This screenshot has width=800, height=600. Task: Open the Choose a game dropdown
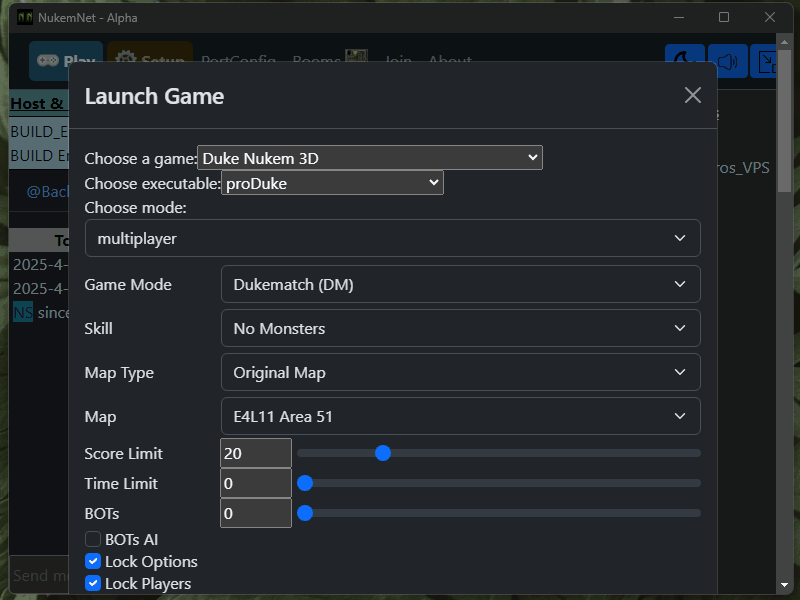pos(369,158)
